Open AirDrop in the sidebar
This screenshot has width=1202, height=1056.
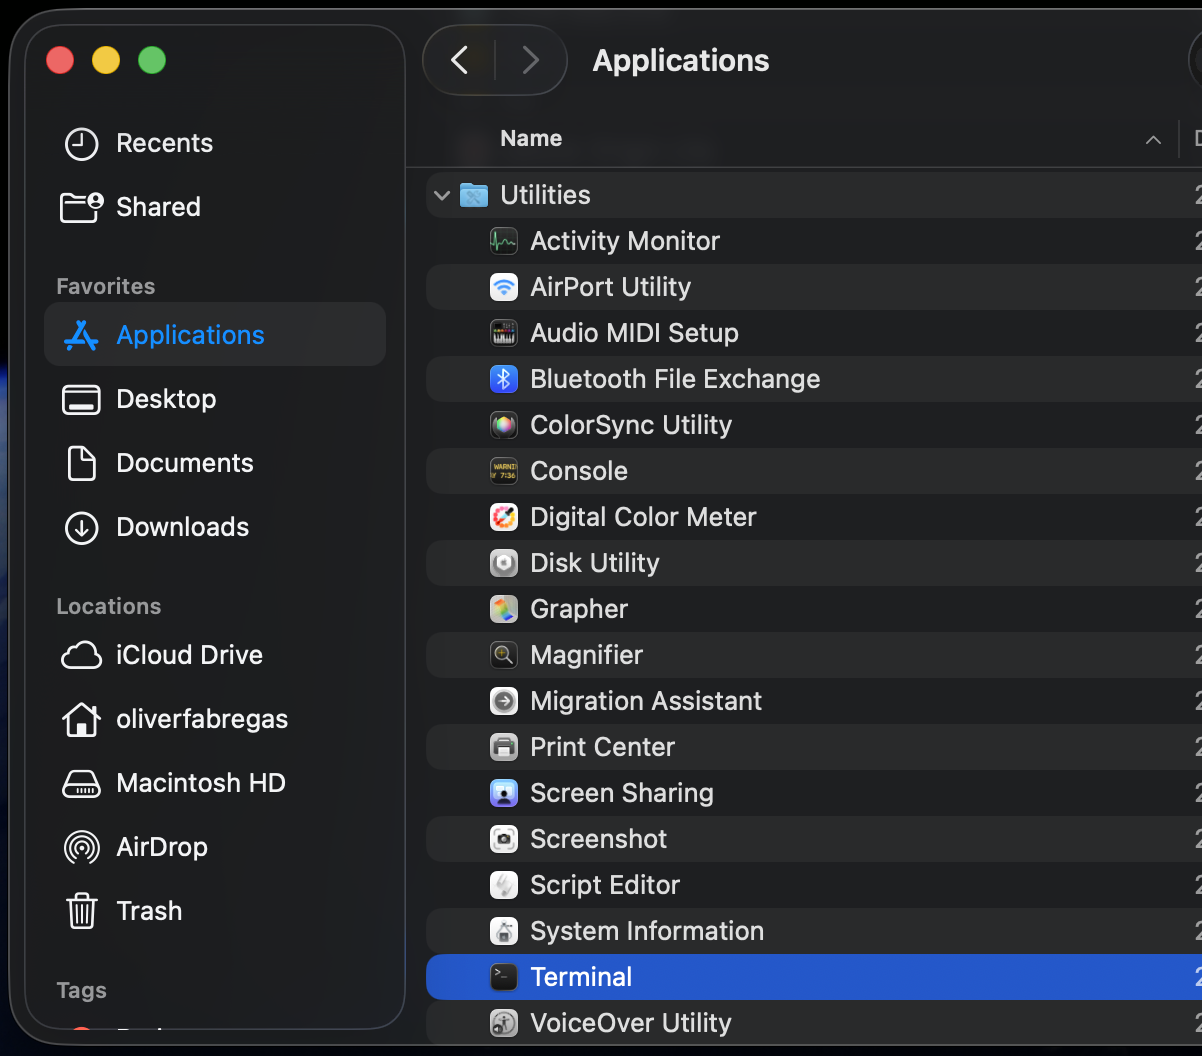162,847
